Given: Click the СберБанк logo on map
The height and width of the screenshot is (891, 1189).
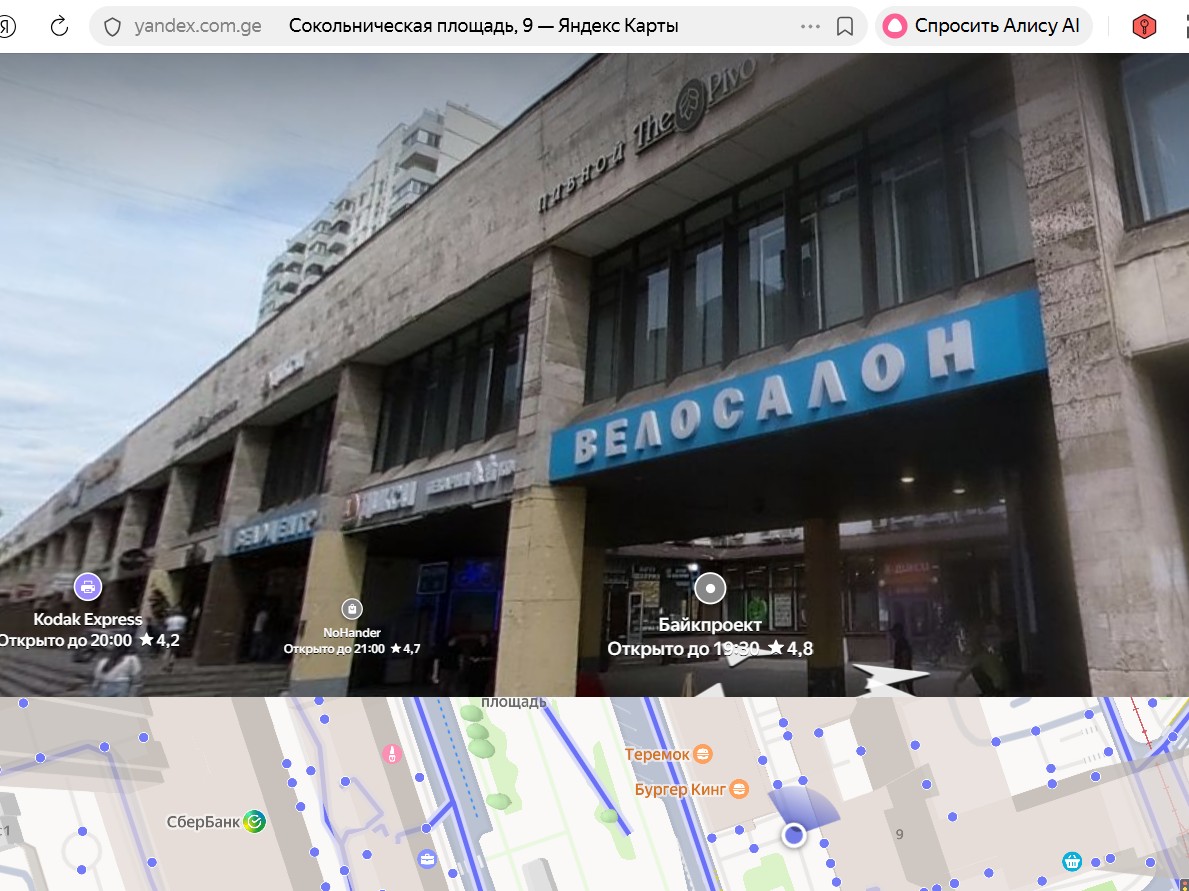Looking at the screenshot, I should 254,821.
